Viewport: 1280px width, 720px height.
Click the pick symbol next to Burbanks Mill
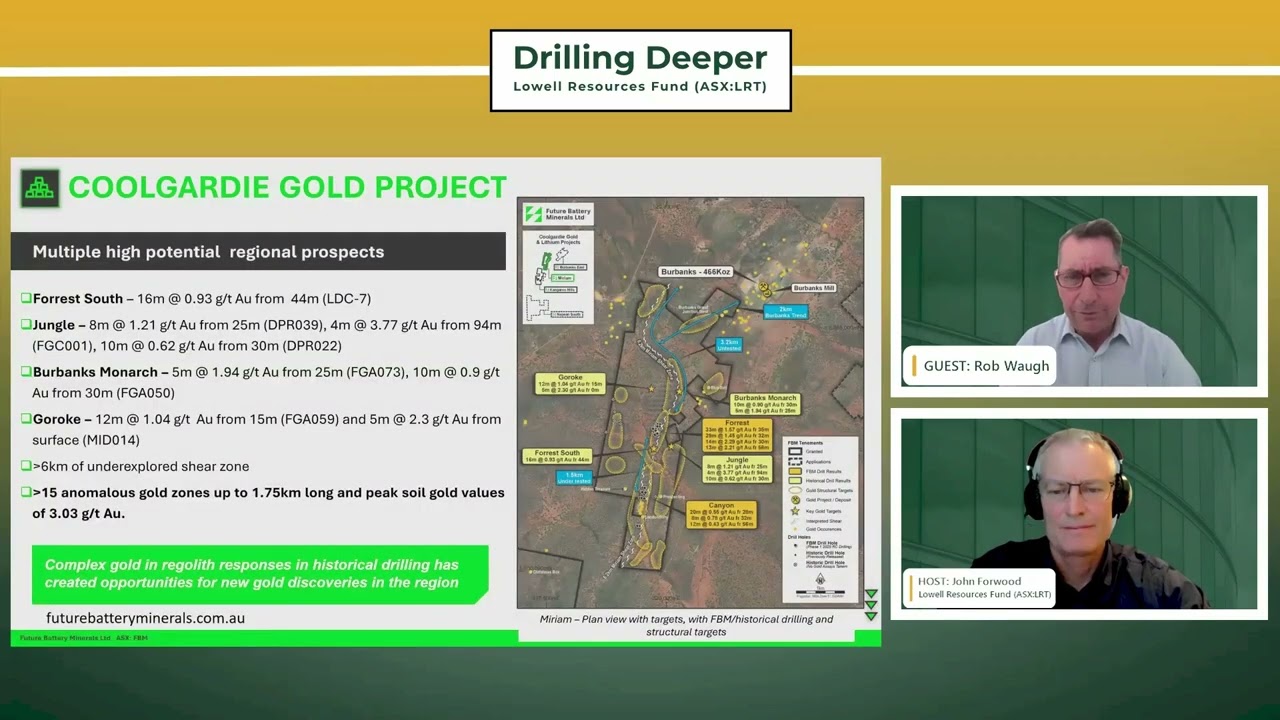767,288
